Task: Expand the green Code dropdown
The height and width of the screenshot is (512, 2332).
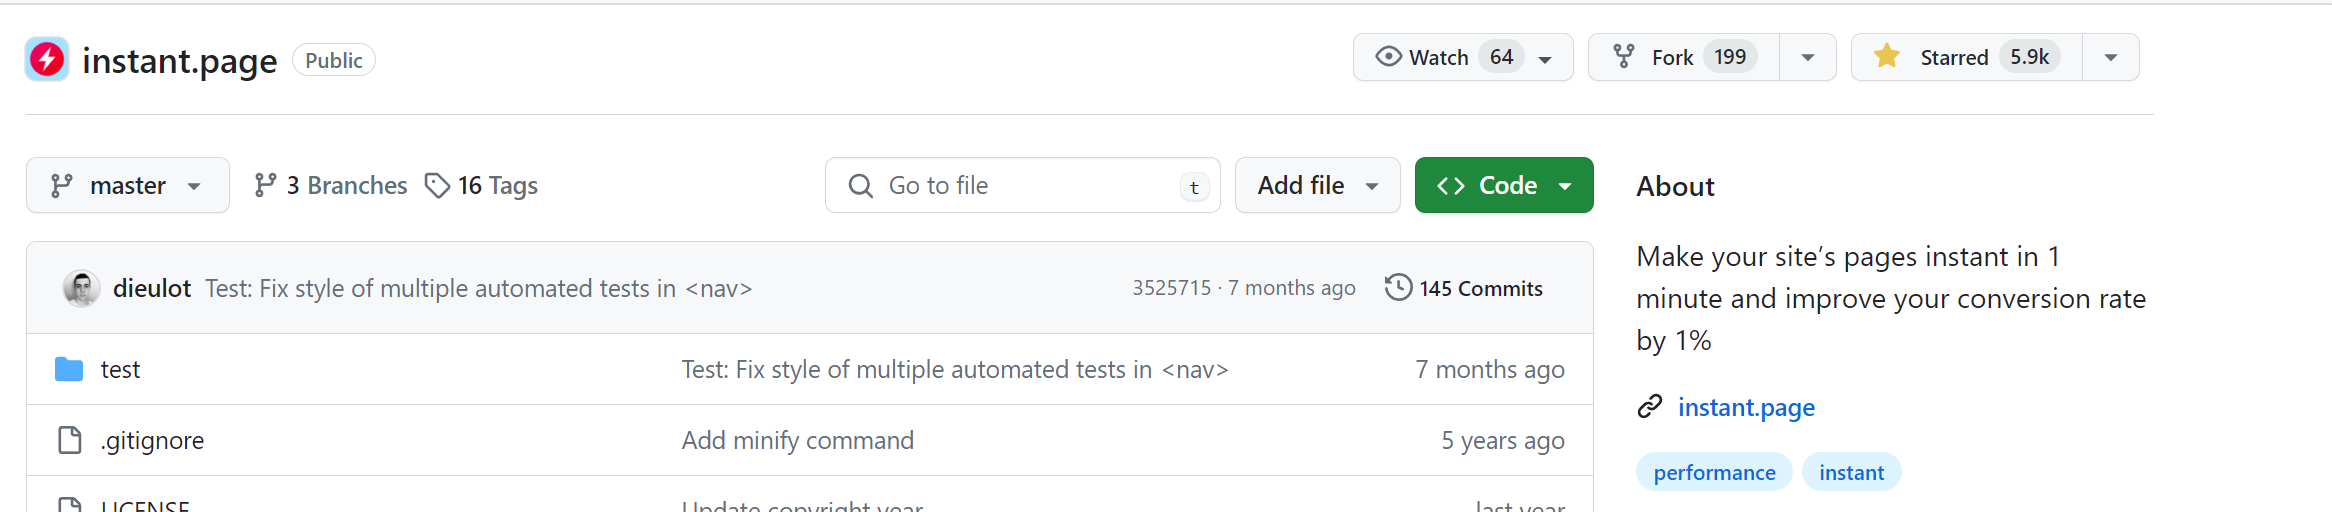Action: click(x=1503, y=186)
